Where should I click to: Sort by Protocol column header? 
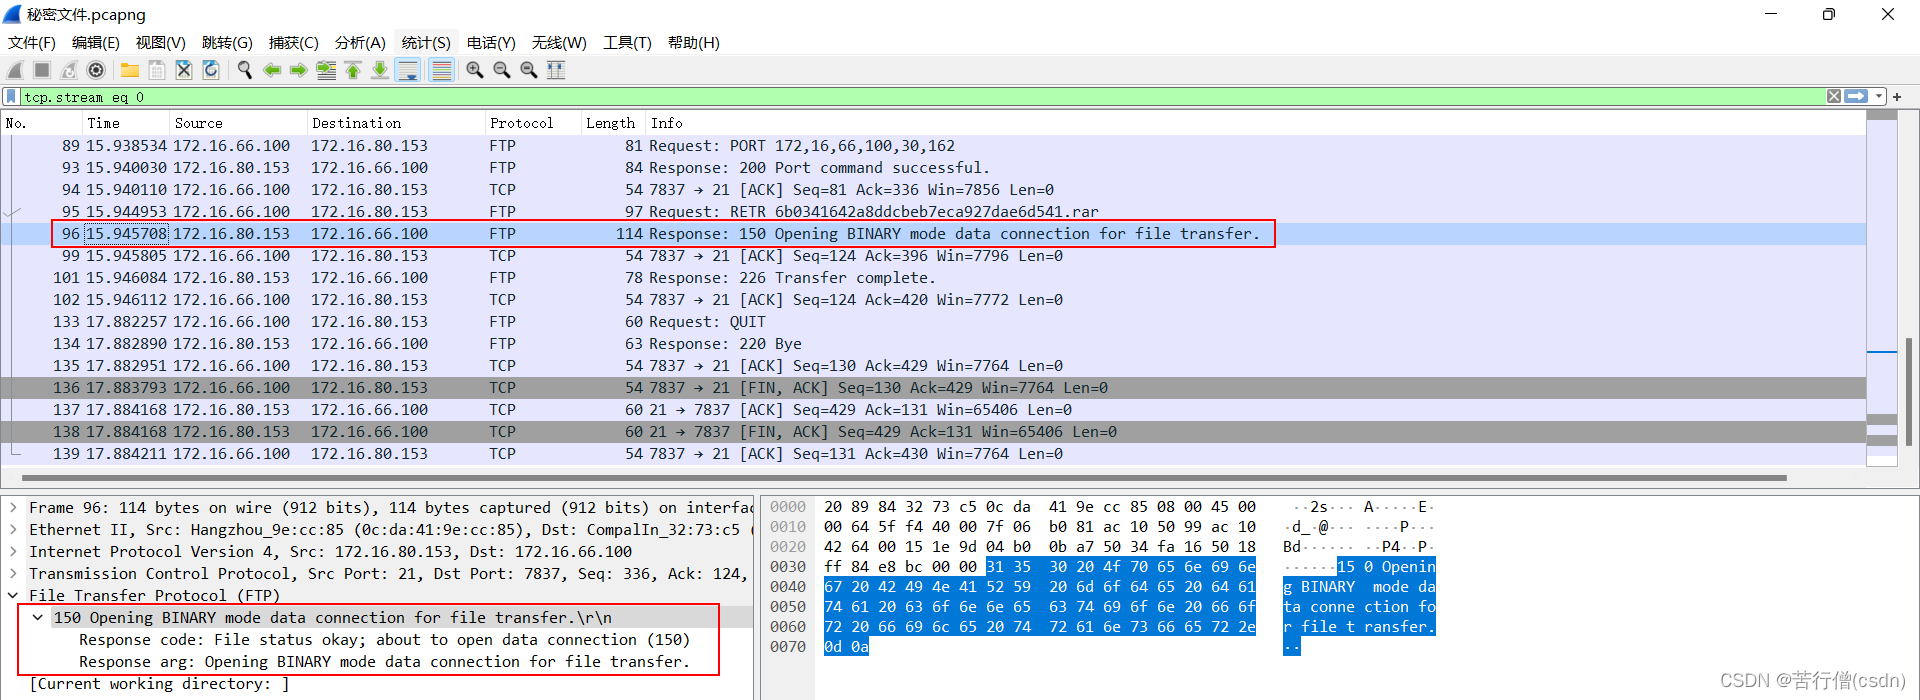tap(532, 123)
